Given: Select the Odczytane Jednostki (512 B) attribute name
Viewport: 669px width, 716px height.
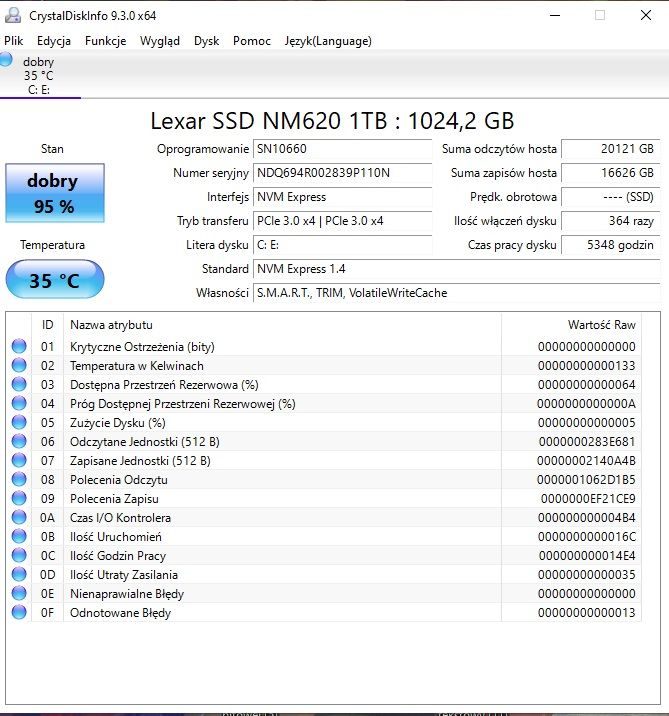Looking at the screenshot, I should pos(145,442).
